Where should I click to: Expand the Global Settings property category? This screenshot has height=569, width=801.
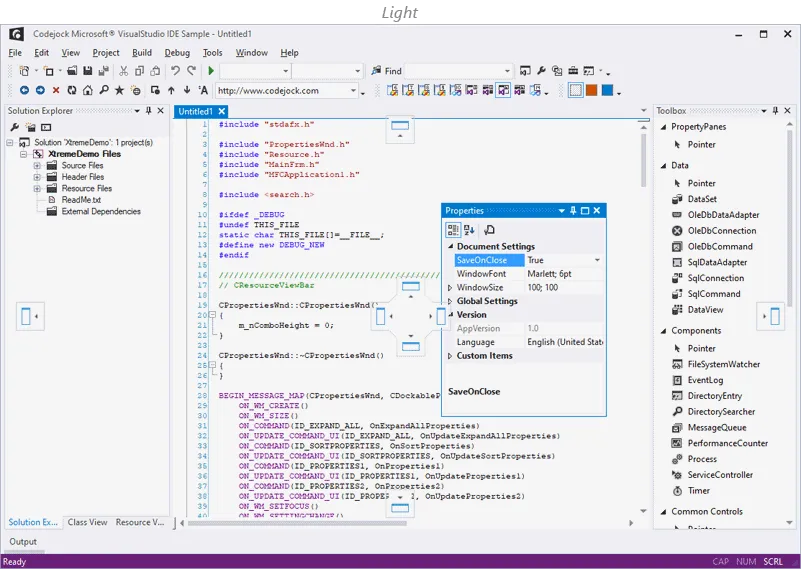pos(450,301)
